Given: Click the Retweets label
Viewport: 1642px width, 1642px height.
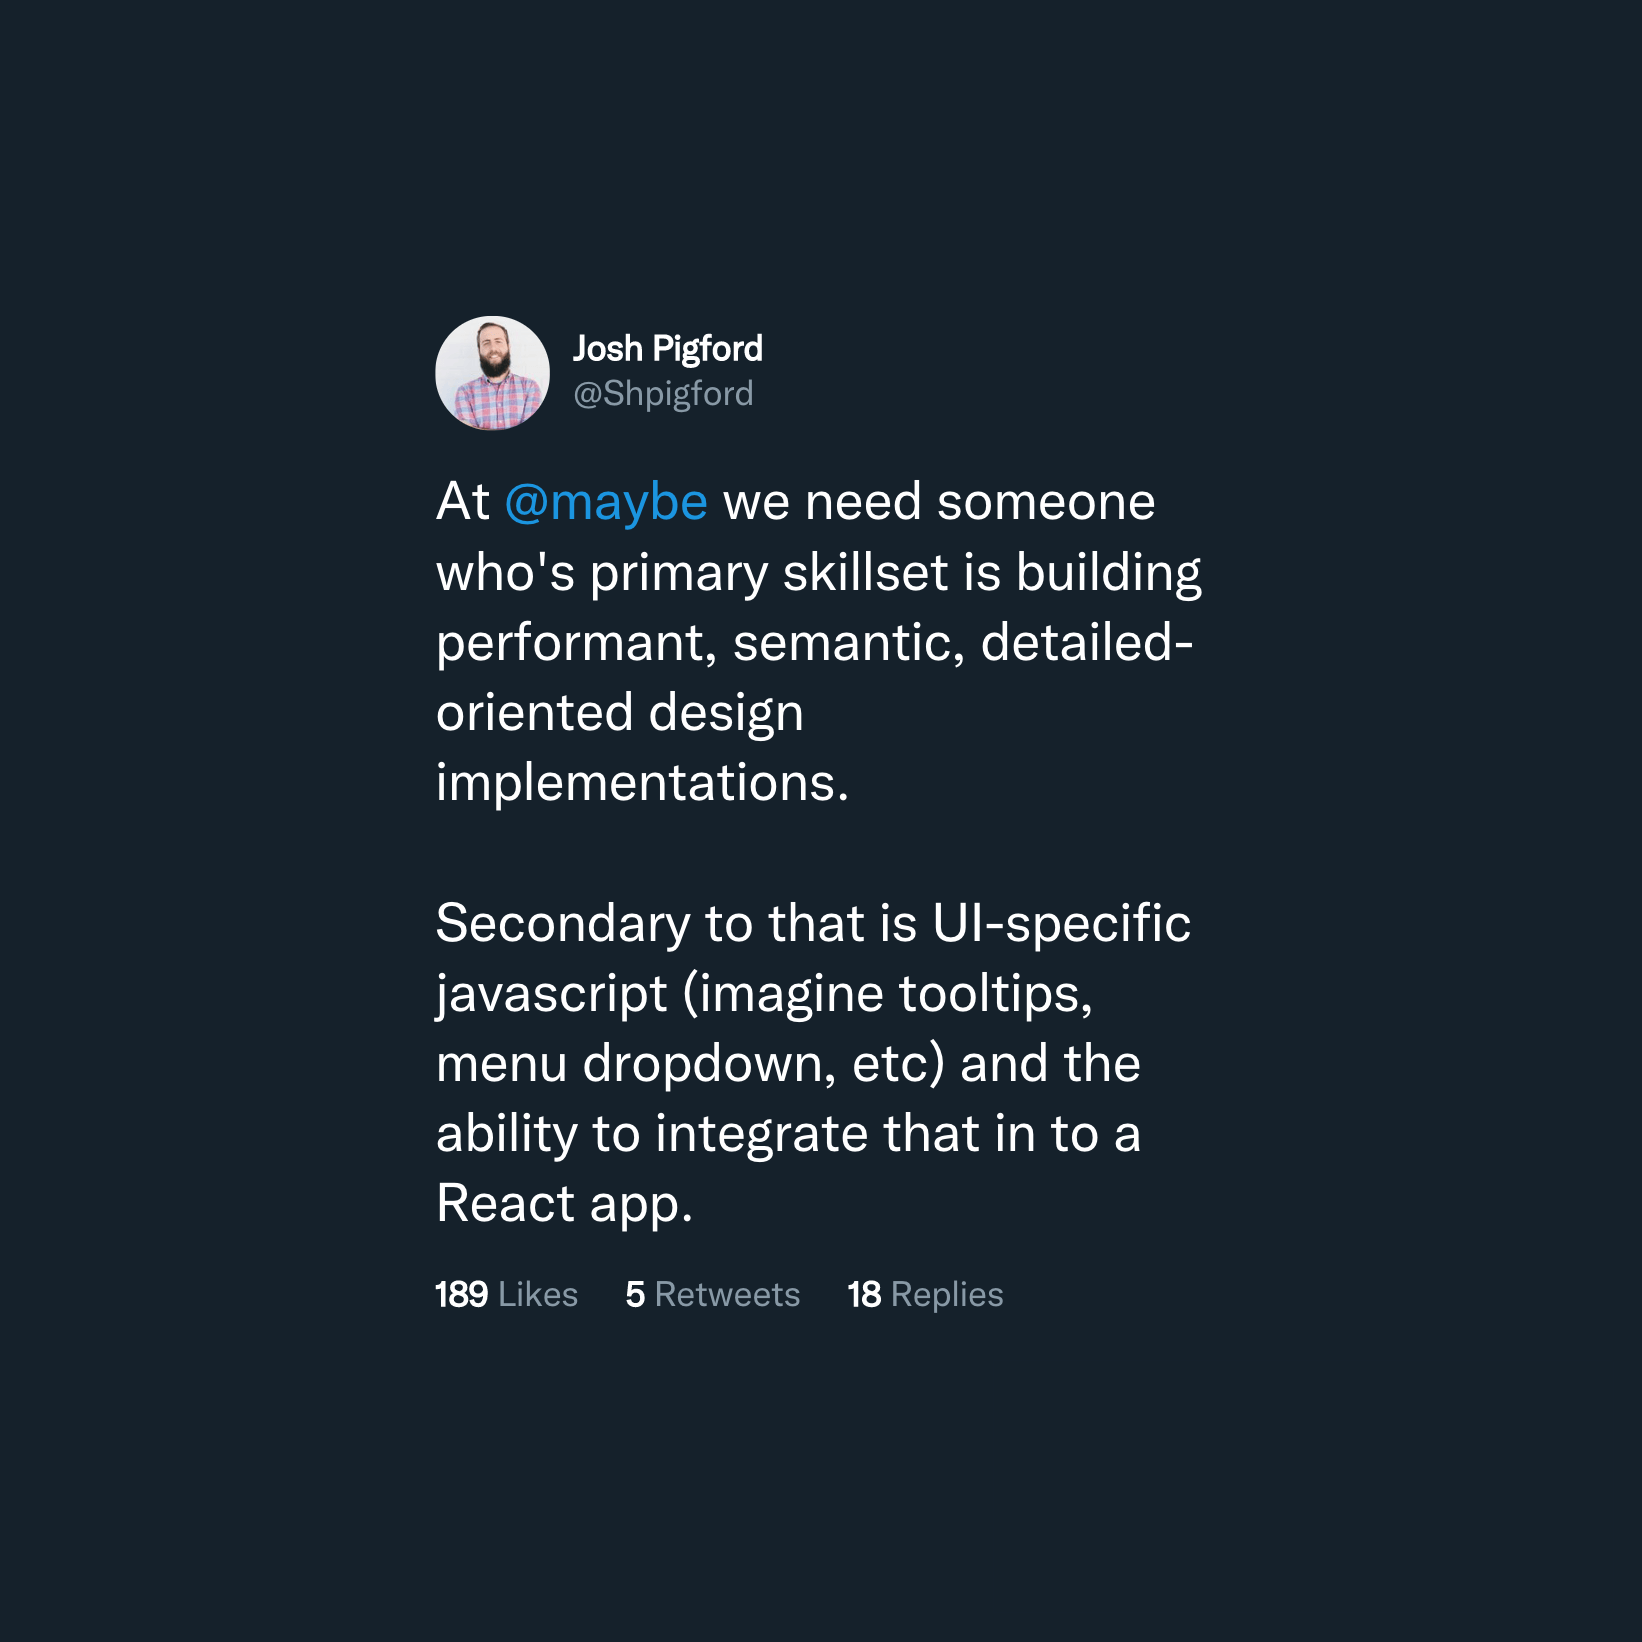Looking at the screenshot, I should point(727,1294).
